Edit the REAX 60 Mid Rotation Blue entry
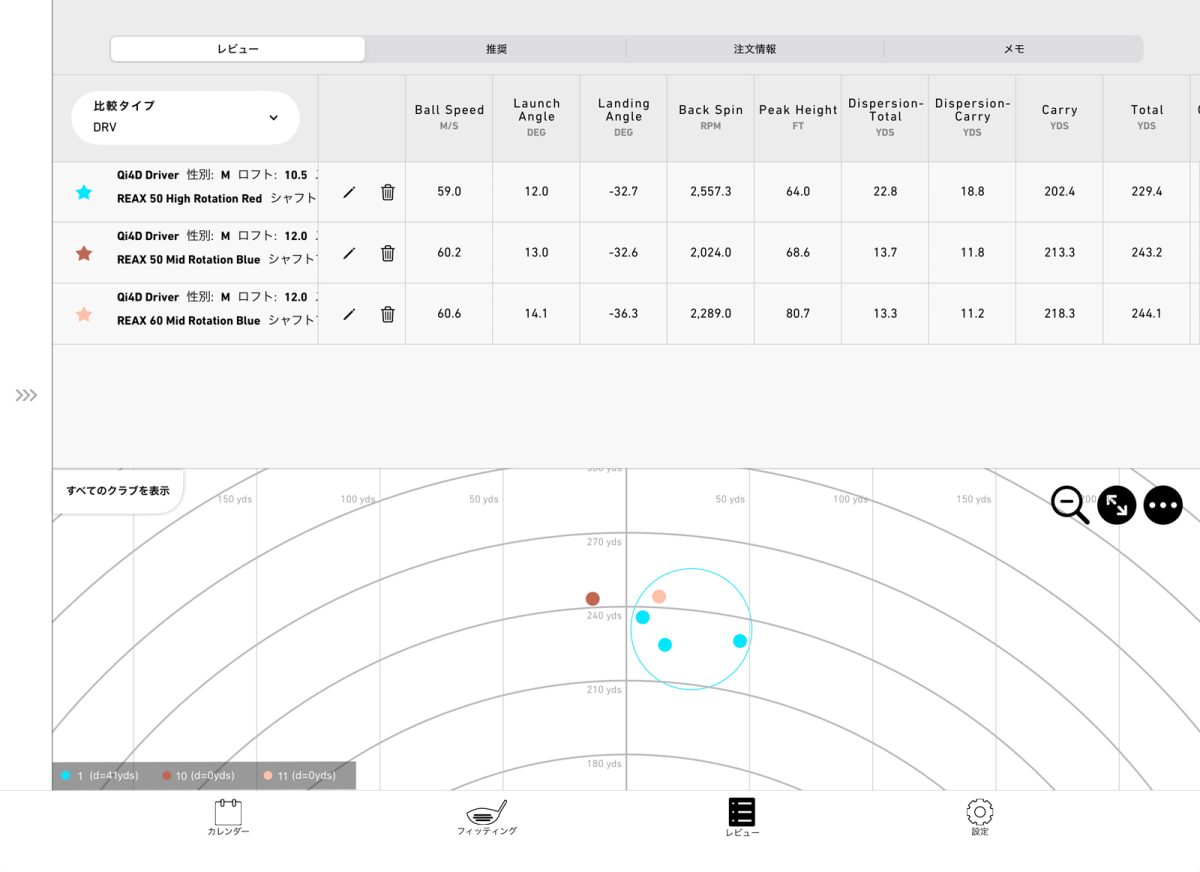Image resolution: width=1200 pixels, height=872 pixels. point(349,314)
